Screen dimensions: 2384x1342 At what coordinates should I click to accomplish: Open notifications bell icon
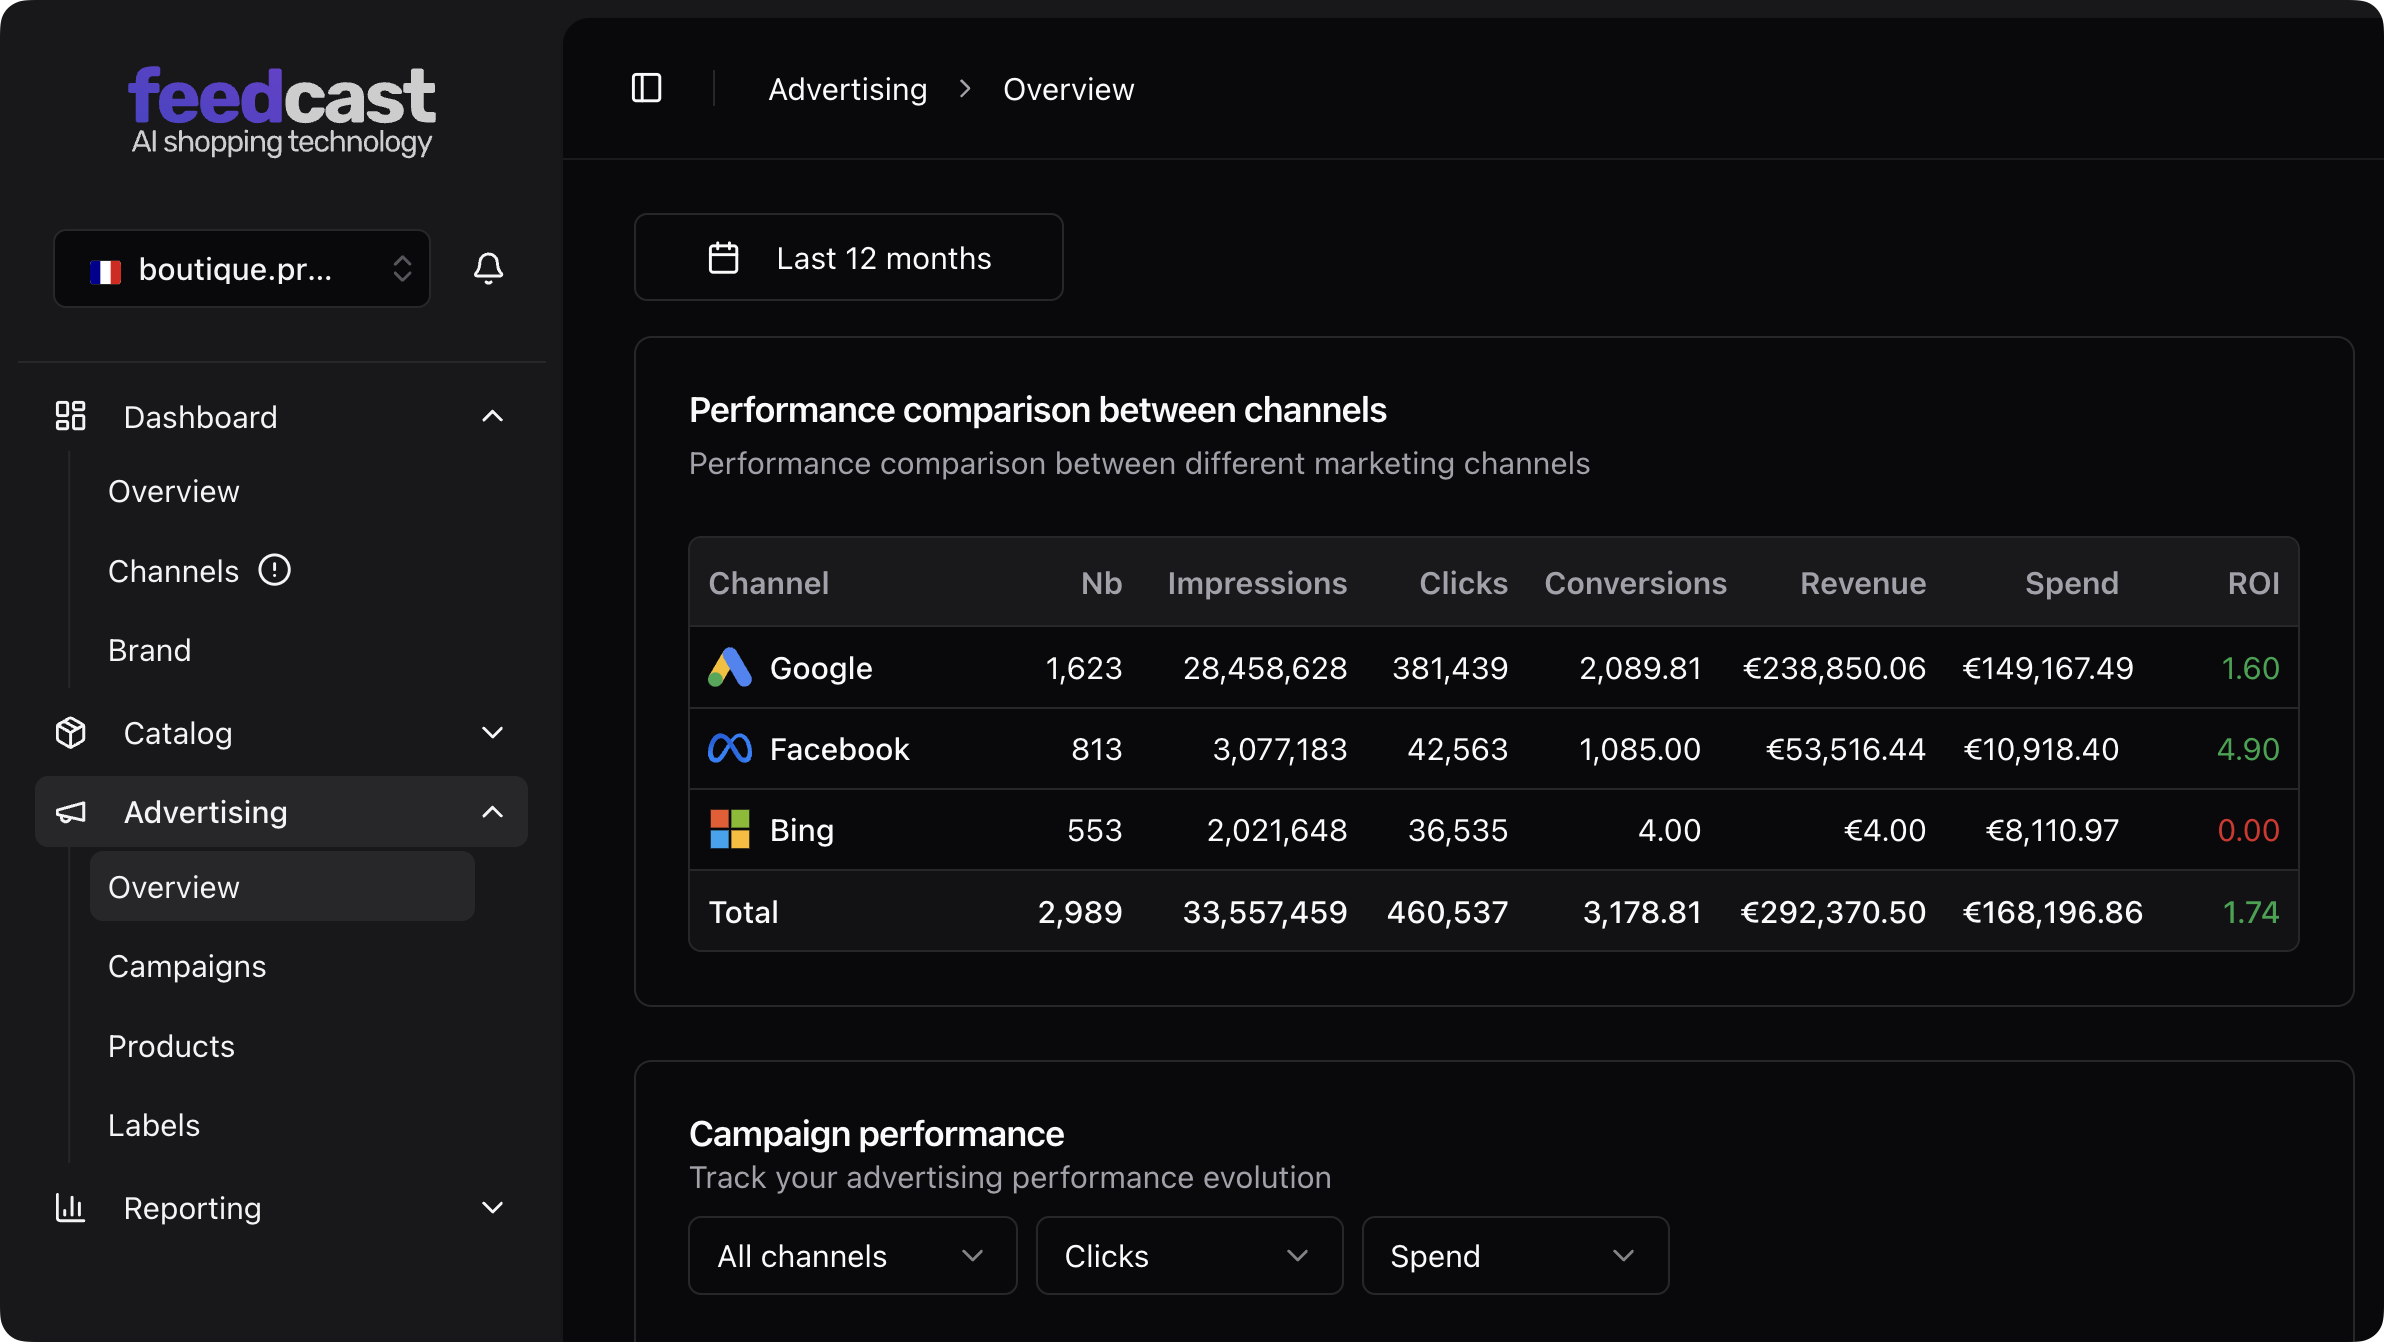click(x=488, y=268)
